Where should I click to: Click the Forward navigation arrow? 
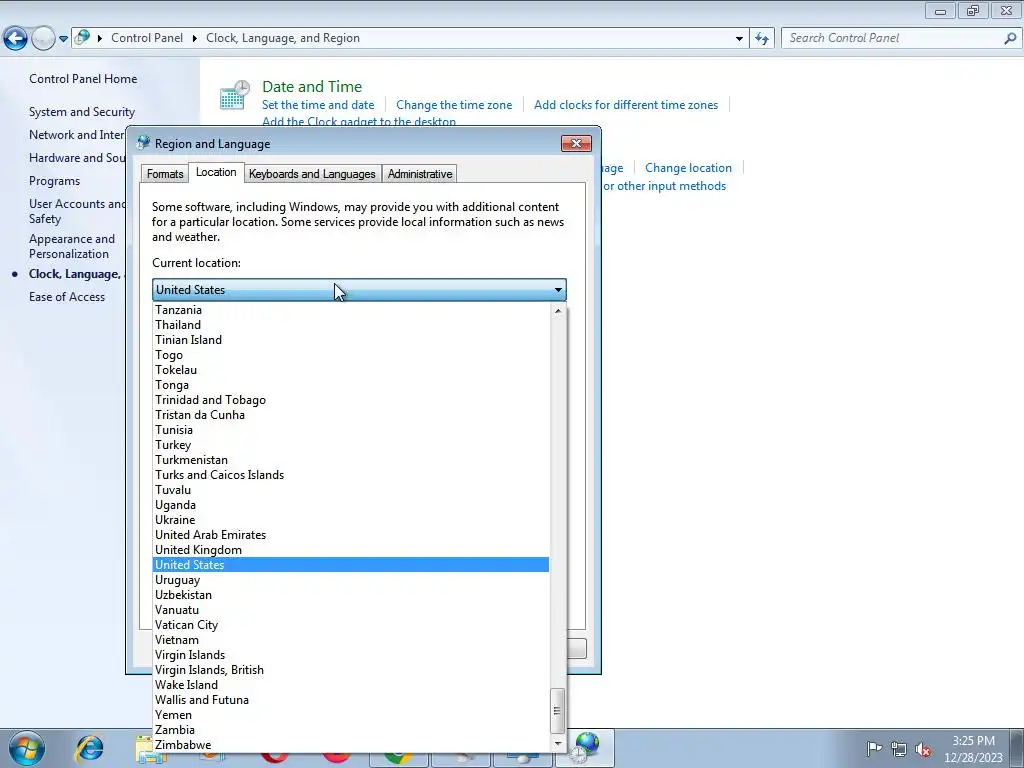coord(43,39)
